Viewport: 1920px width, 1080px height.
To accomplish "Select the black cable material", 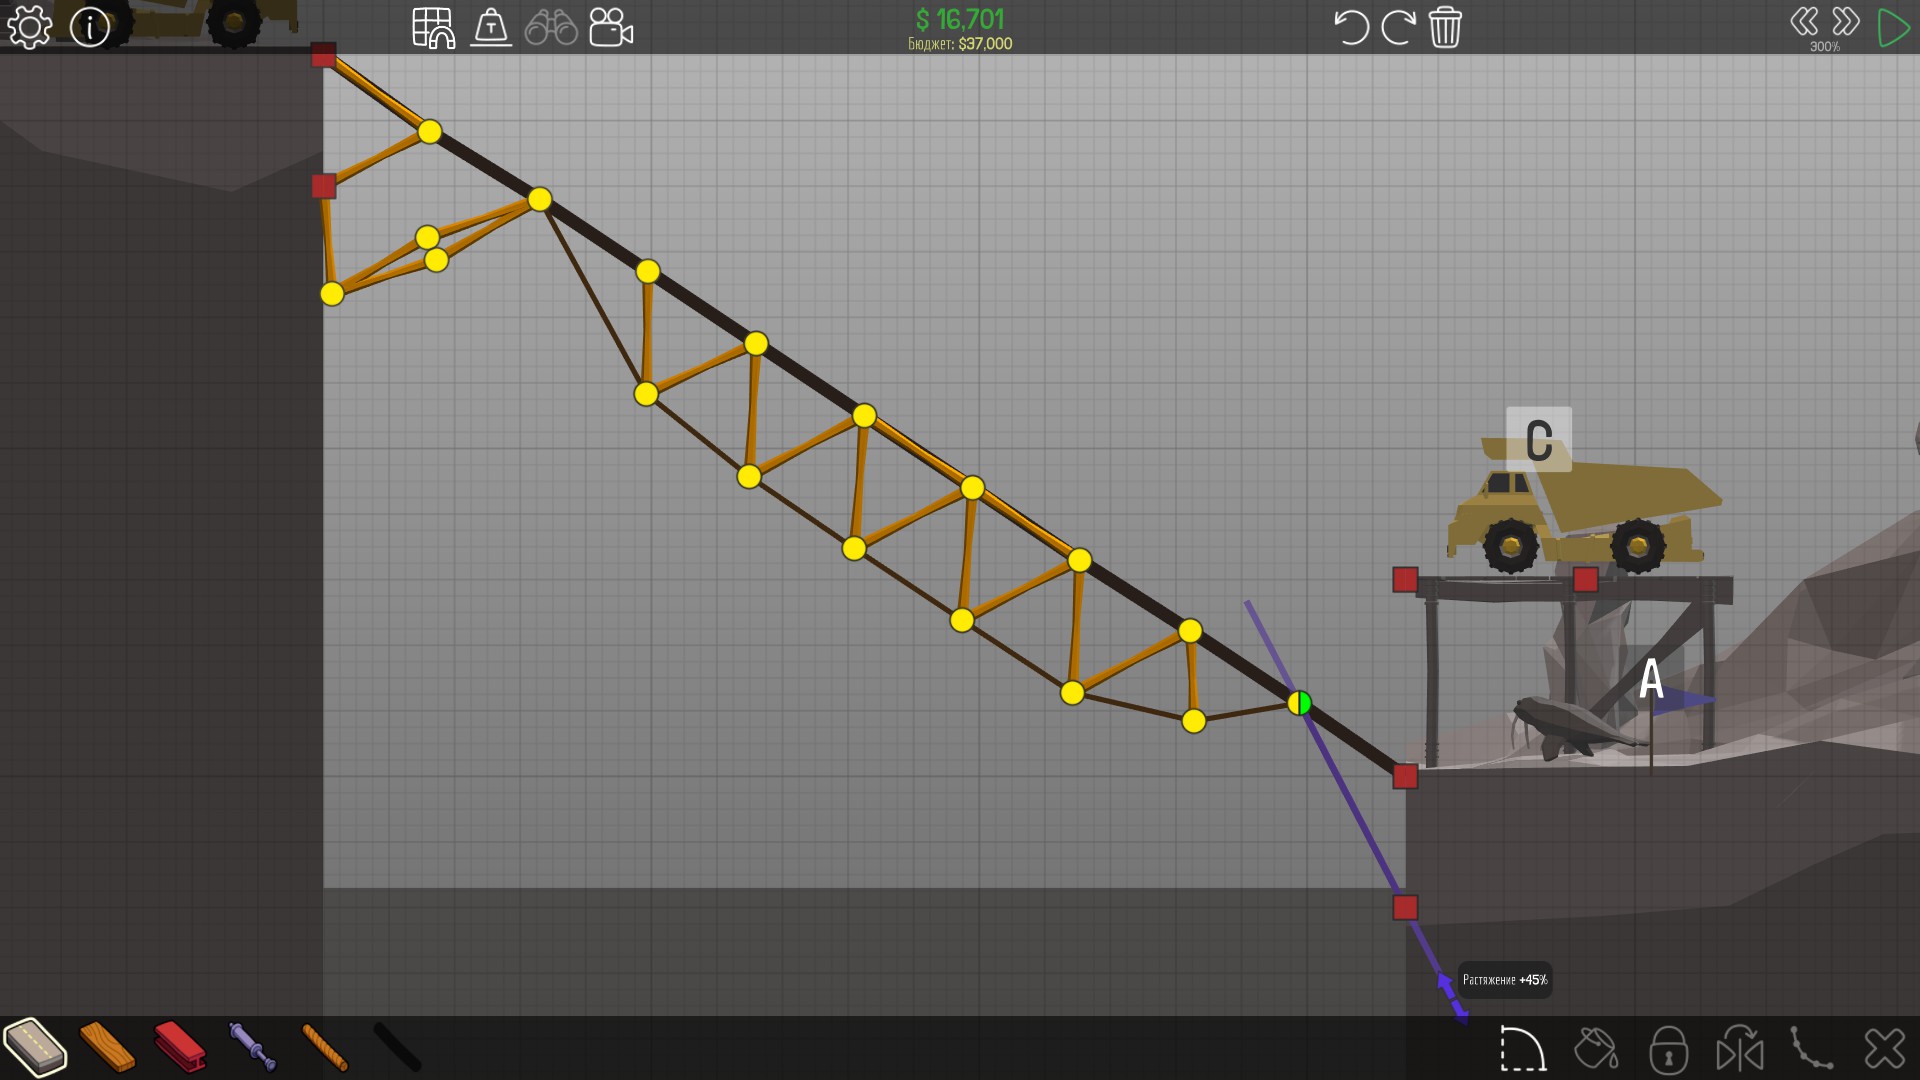I will (397, 1047).
